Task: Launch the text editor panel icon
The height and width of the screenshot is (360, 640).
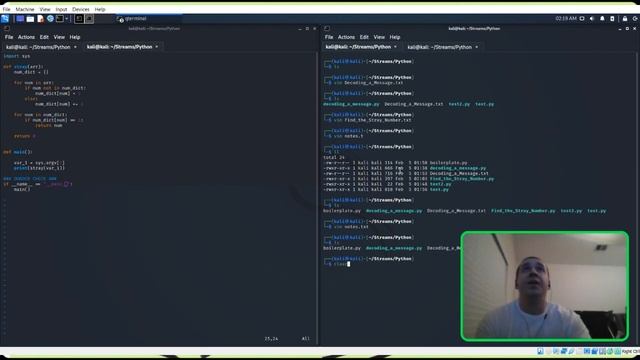Action: click(40, 18)
